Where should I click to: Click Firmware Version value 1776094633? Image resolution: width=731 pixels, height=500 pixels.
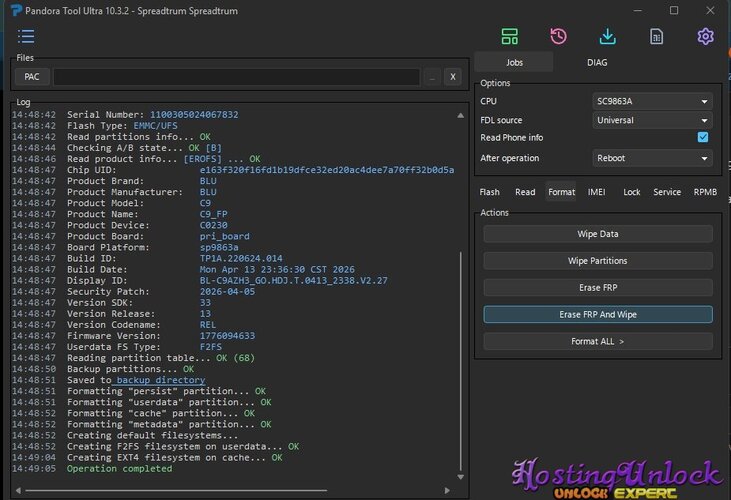coord(228,336)
